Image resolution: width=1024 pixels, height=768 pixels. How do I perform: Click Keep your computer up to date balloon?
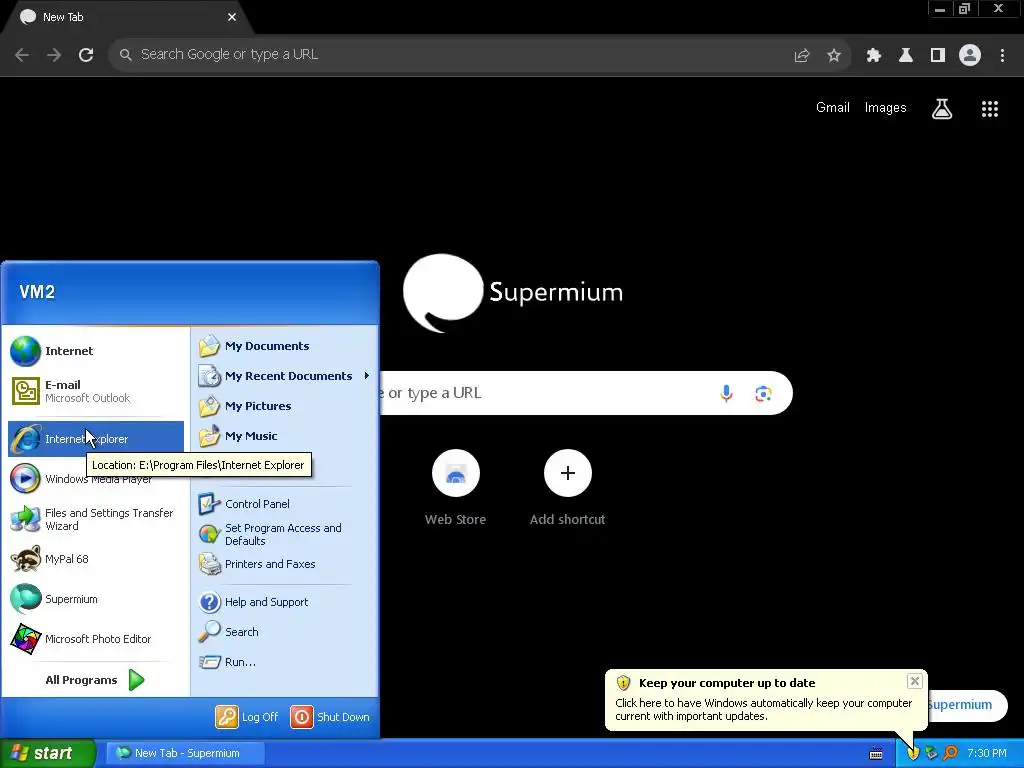(765, 699)
